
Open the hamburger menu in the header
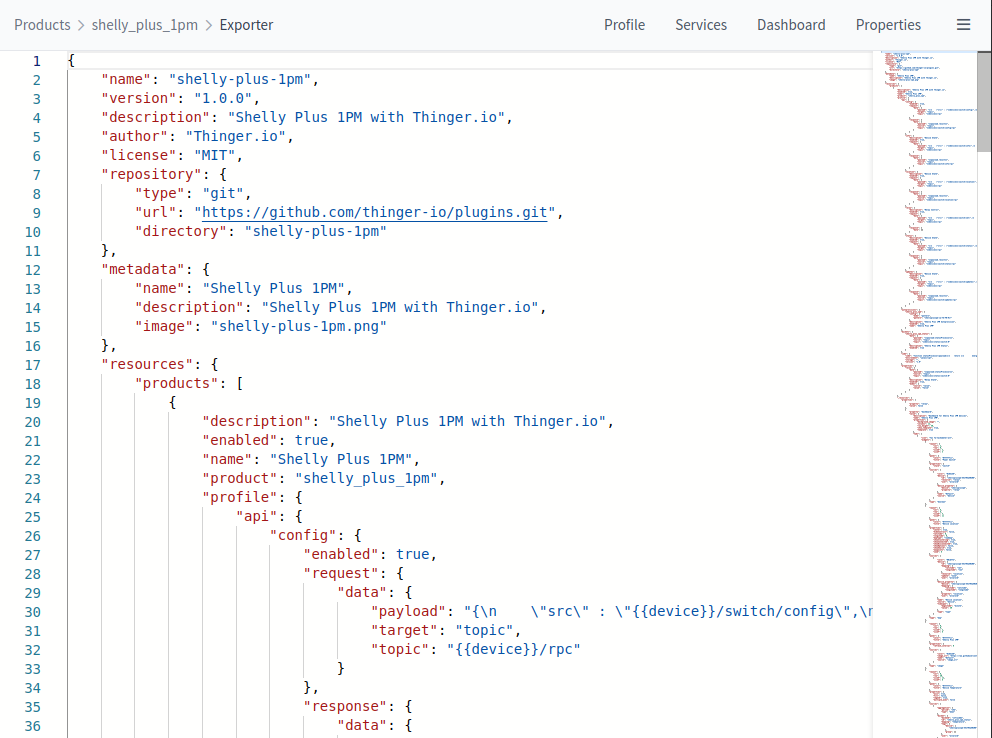(x=963, y=25)
